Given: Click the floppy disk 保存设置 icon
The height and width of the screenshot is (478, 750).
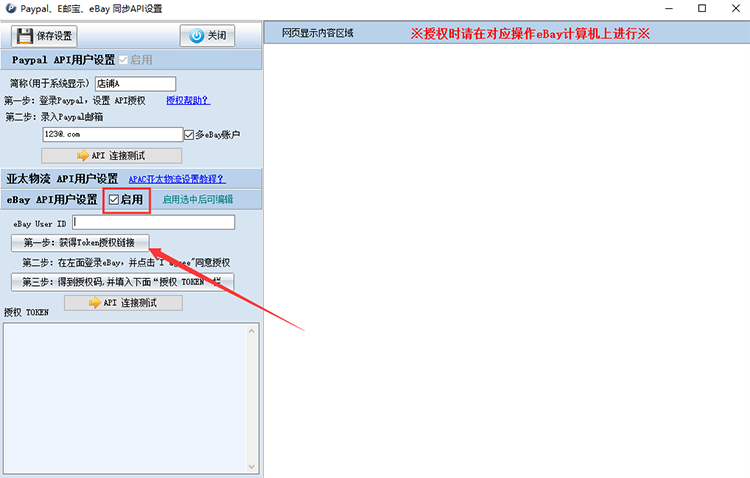Looking at the screenshot, I should click(x=23, y=36).
